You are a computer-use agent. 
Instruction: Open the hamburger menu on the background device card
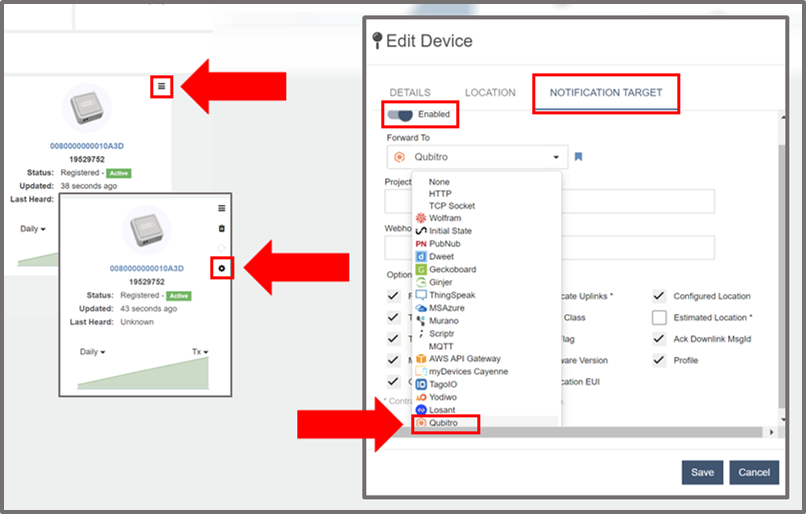[161, 86]
